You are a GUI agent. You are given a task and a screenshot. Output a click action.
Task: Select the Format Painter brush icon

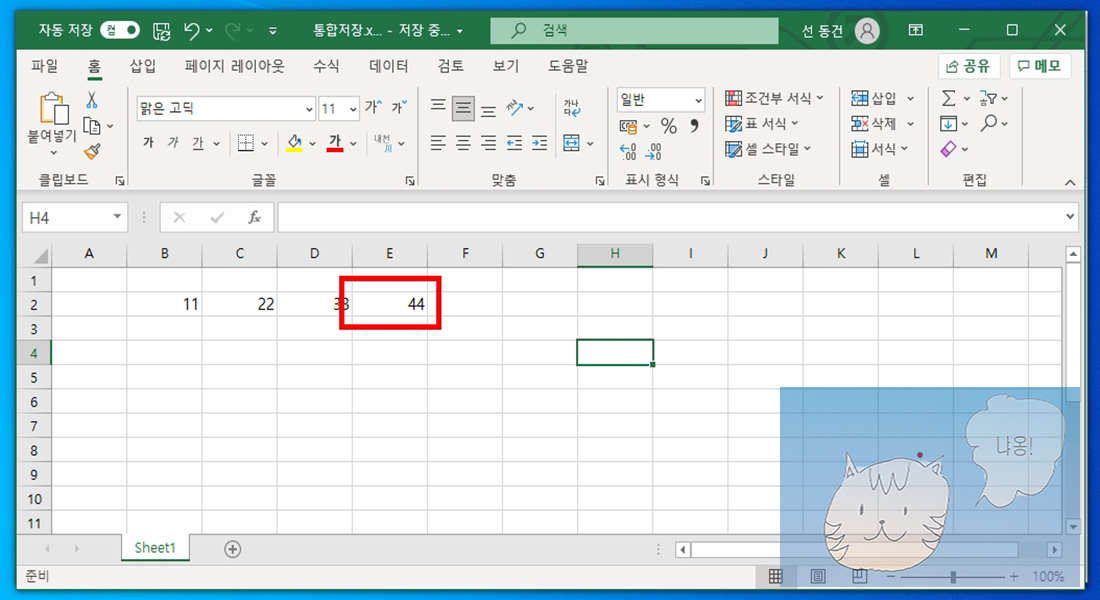(92, 151)
